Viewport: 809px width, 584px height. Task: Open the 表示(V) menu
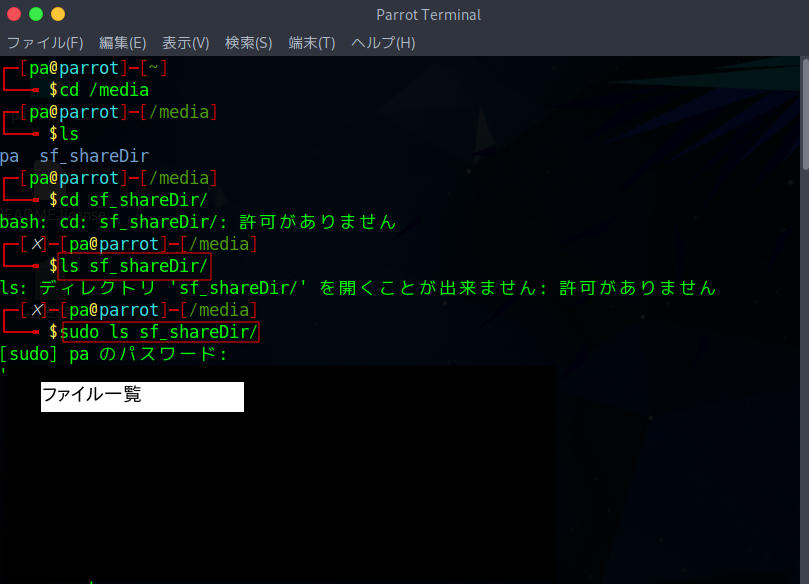pyautogui.click(x=186, y=43)
